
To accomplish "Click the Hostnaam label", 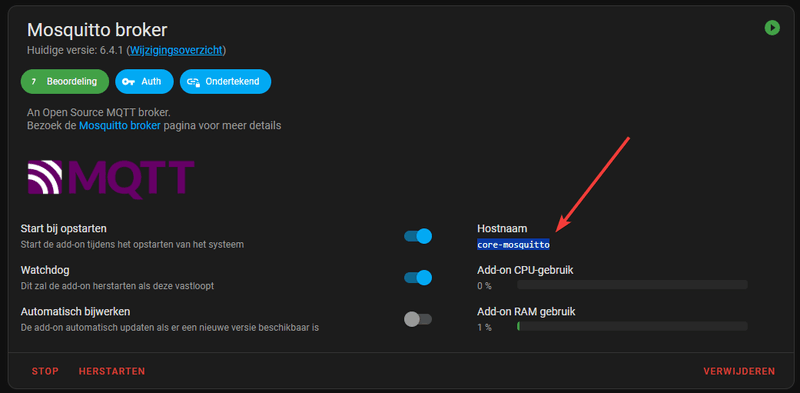I will [502, 228].
